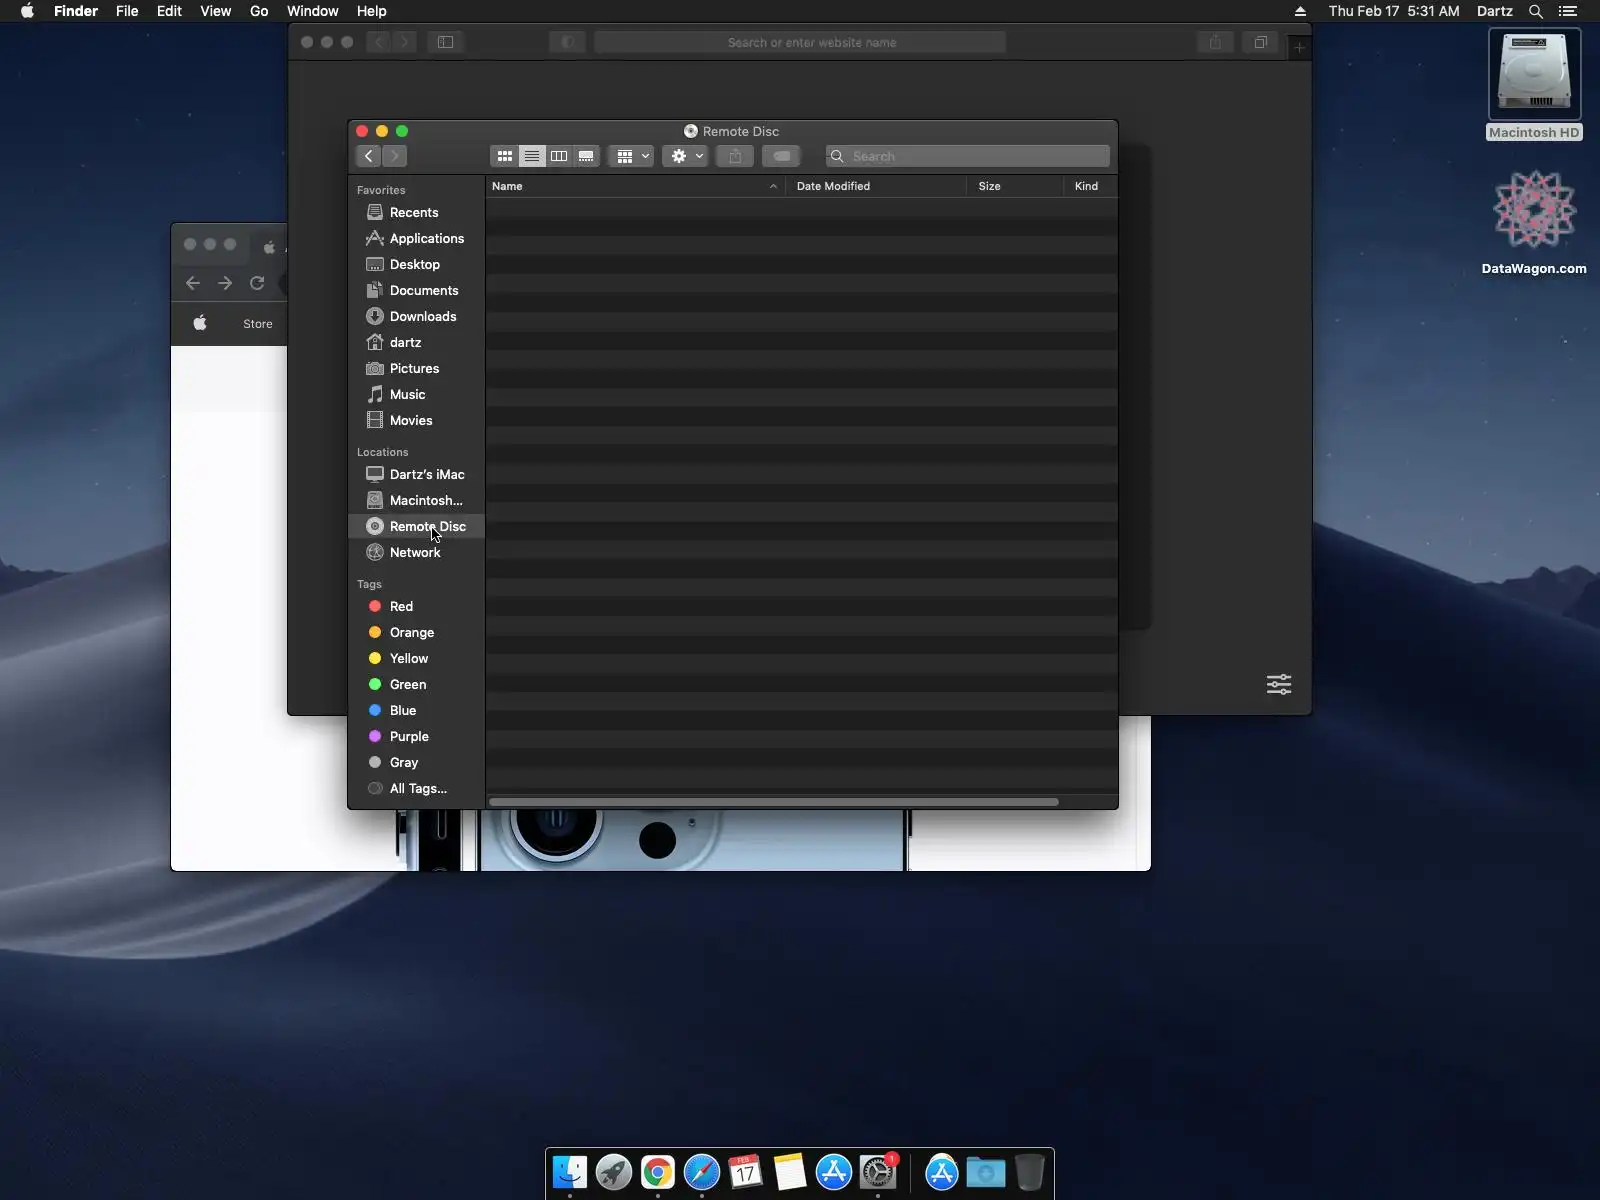Open the Dartz user menu
The height and width of the screenshot is (1200, 1600).
coord(1494,11)
